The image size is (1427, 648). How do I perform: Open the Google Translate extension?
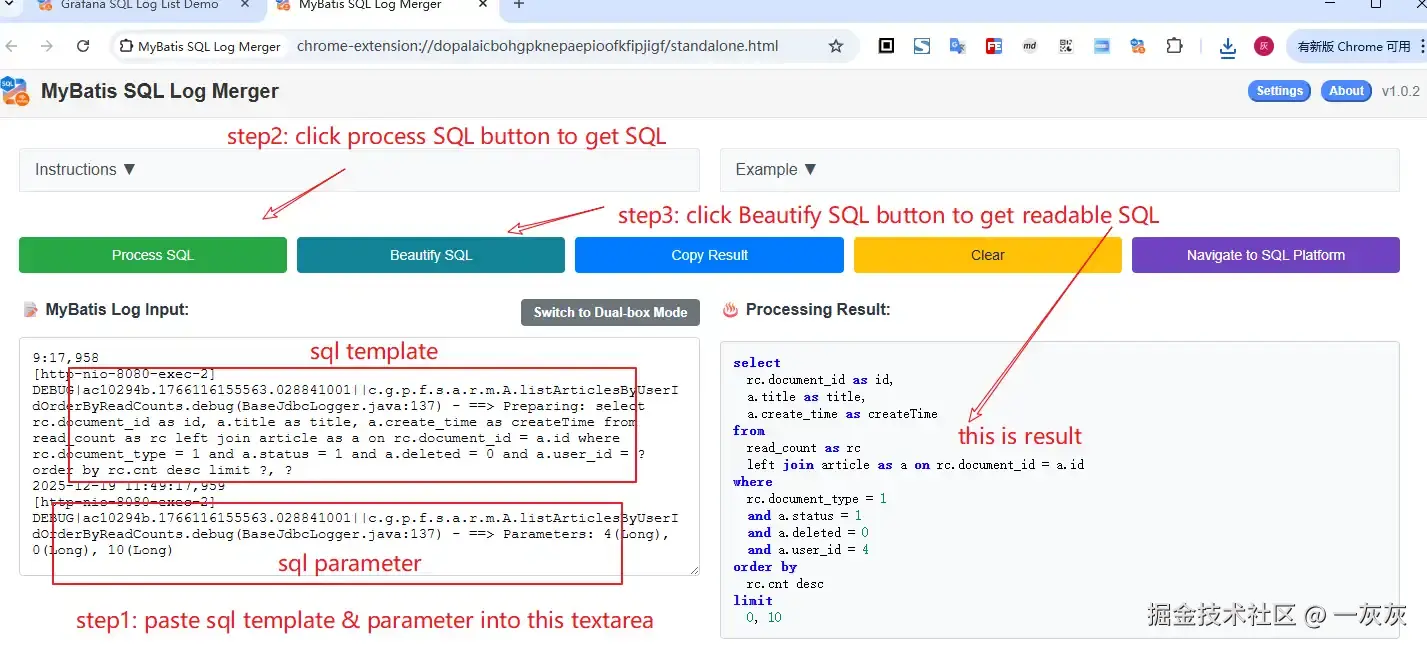[x=958, y=46]
